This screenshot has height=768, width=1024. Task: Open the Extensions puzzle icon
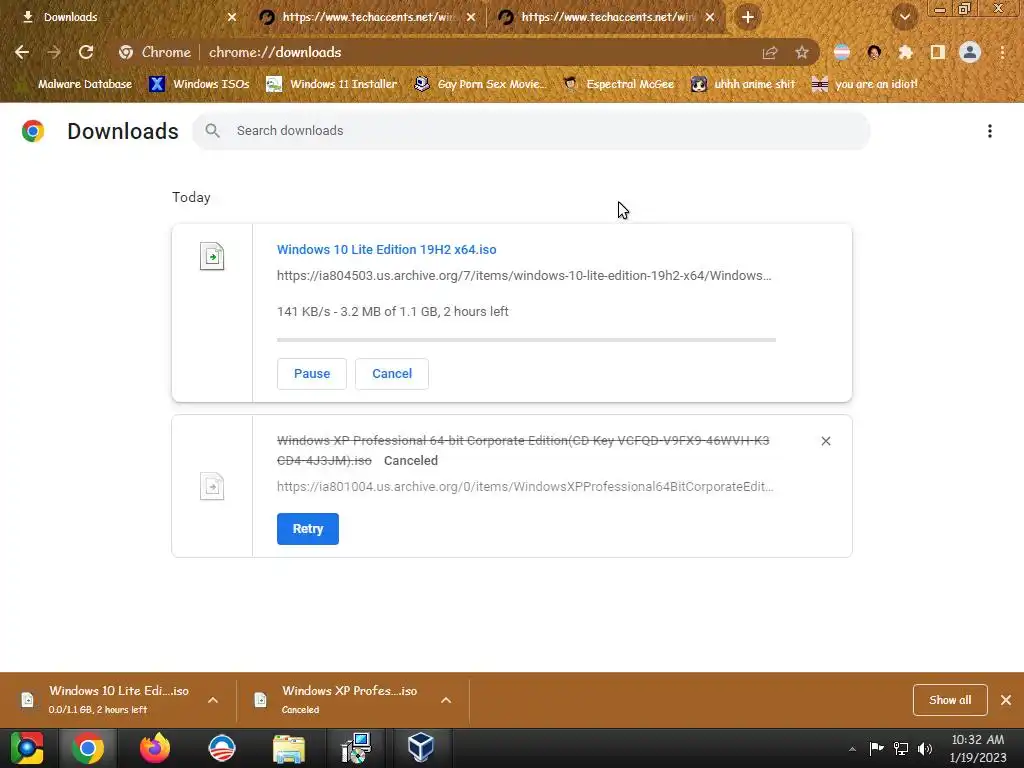906,52
